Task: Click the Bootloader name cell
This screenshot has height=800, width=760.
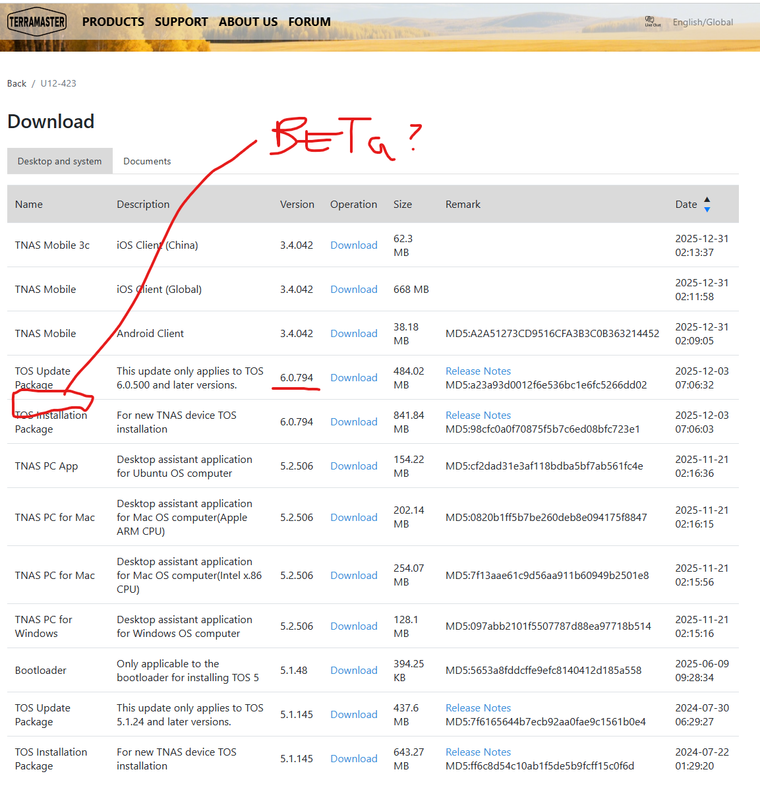Action: click(x=40, y=670)
